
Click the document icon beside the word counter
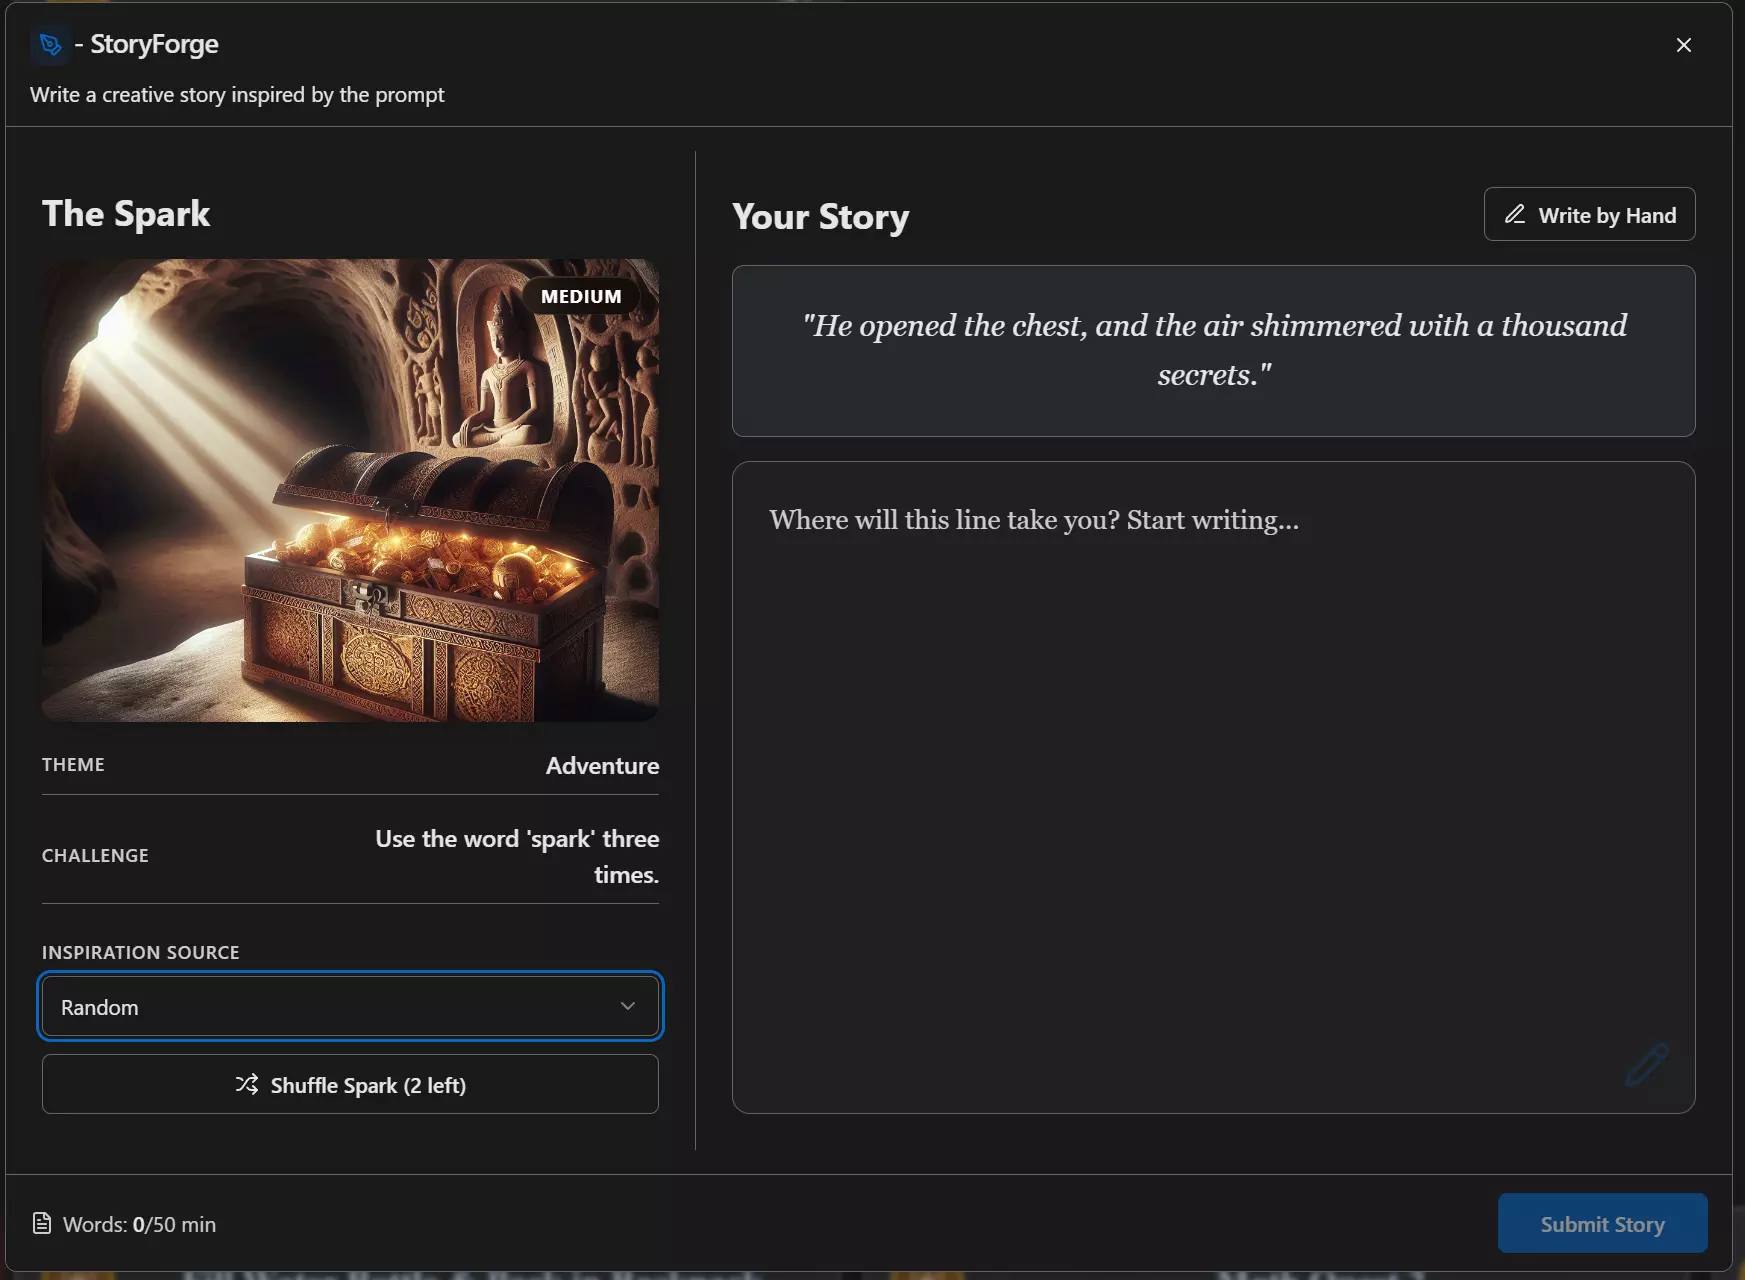coord(41,1222)
